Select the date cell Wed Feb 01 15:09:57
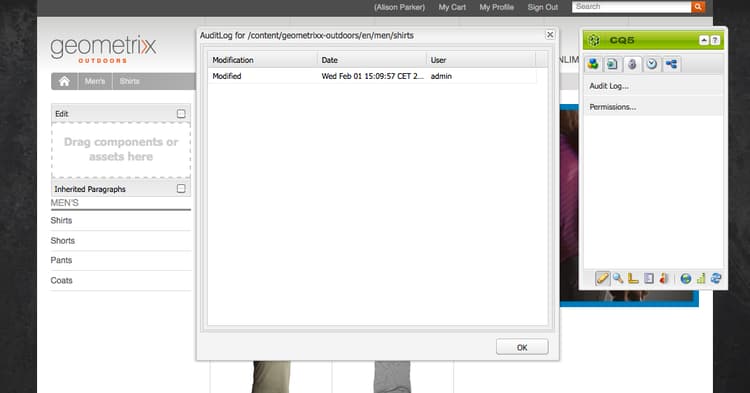 (372, 76)
